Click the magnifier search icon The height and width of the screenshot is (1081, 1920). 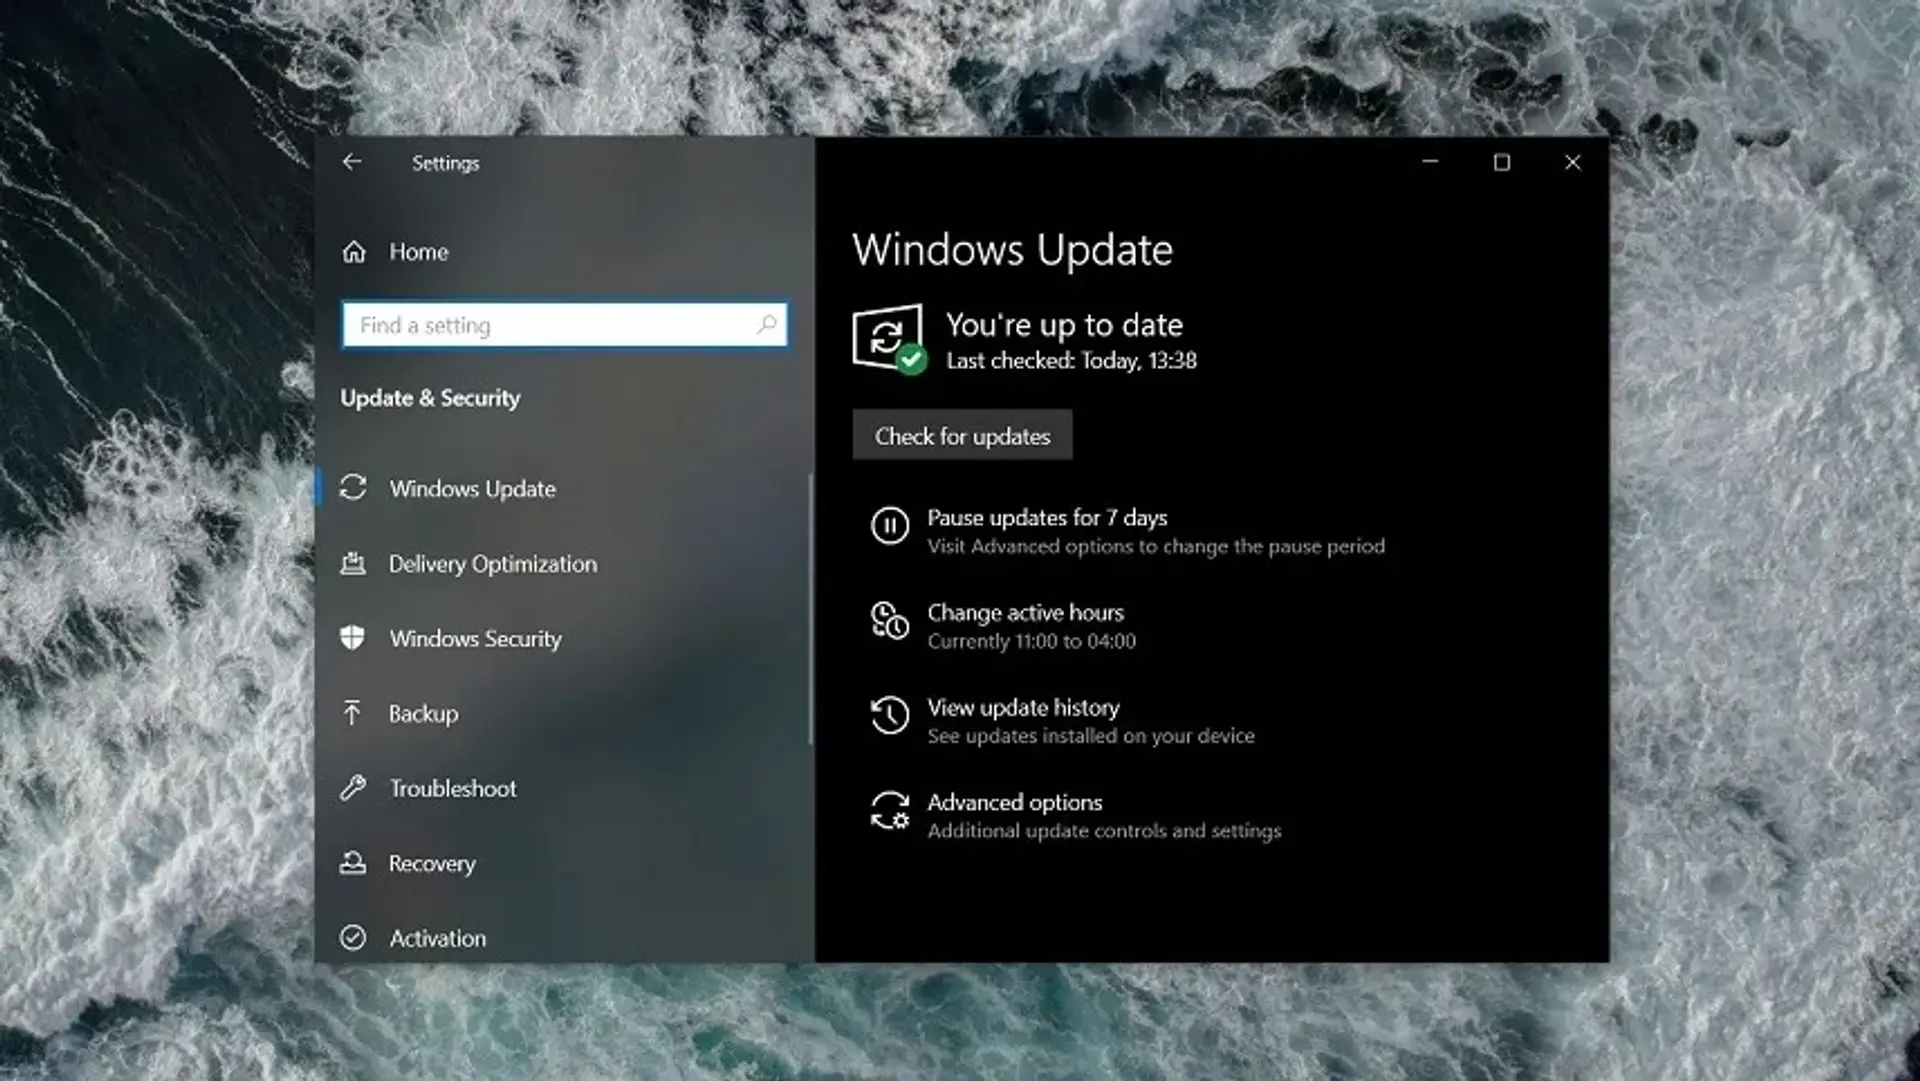pos(767,325)
